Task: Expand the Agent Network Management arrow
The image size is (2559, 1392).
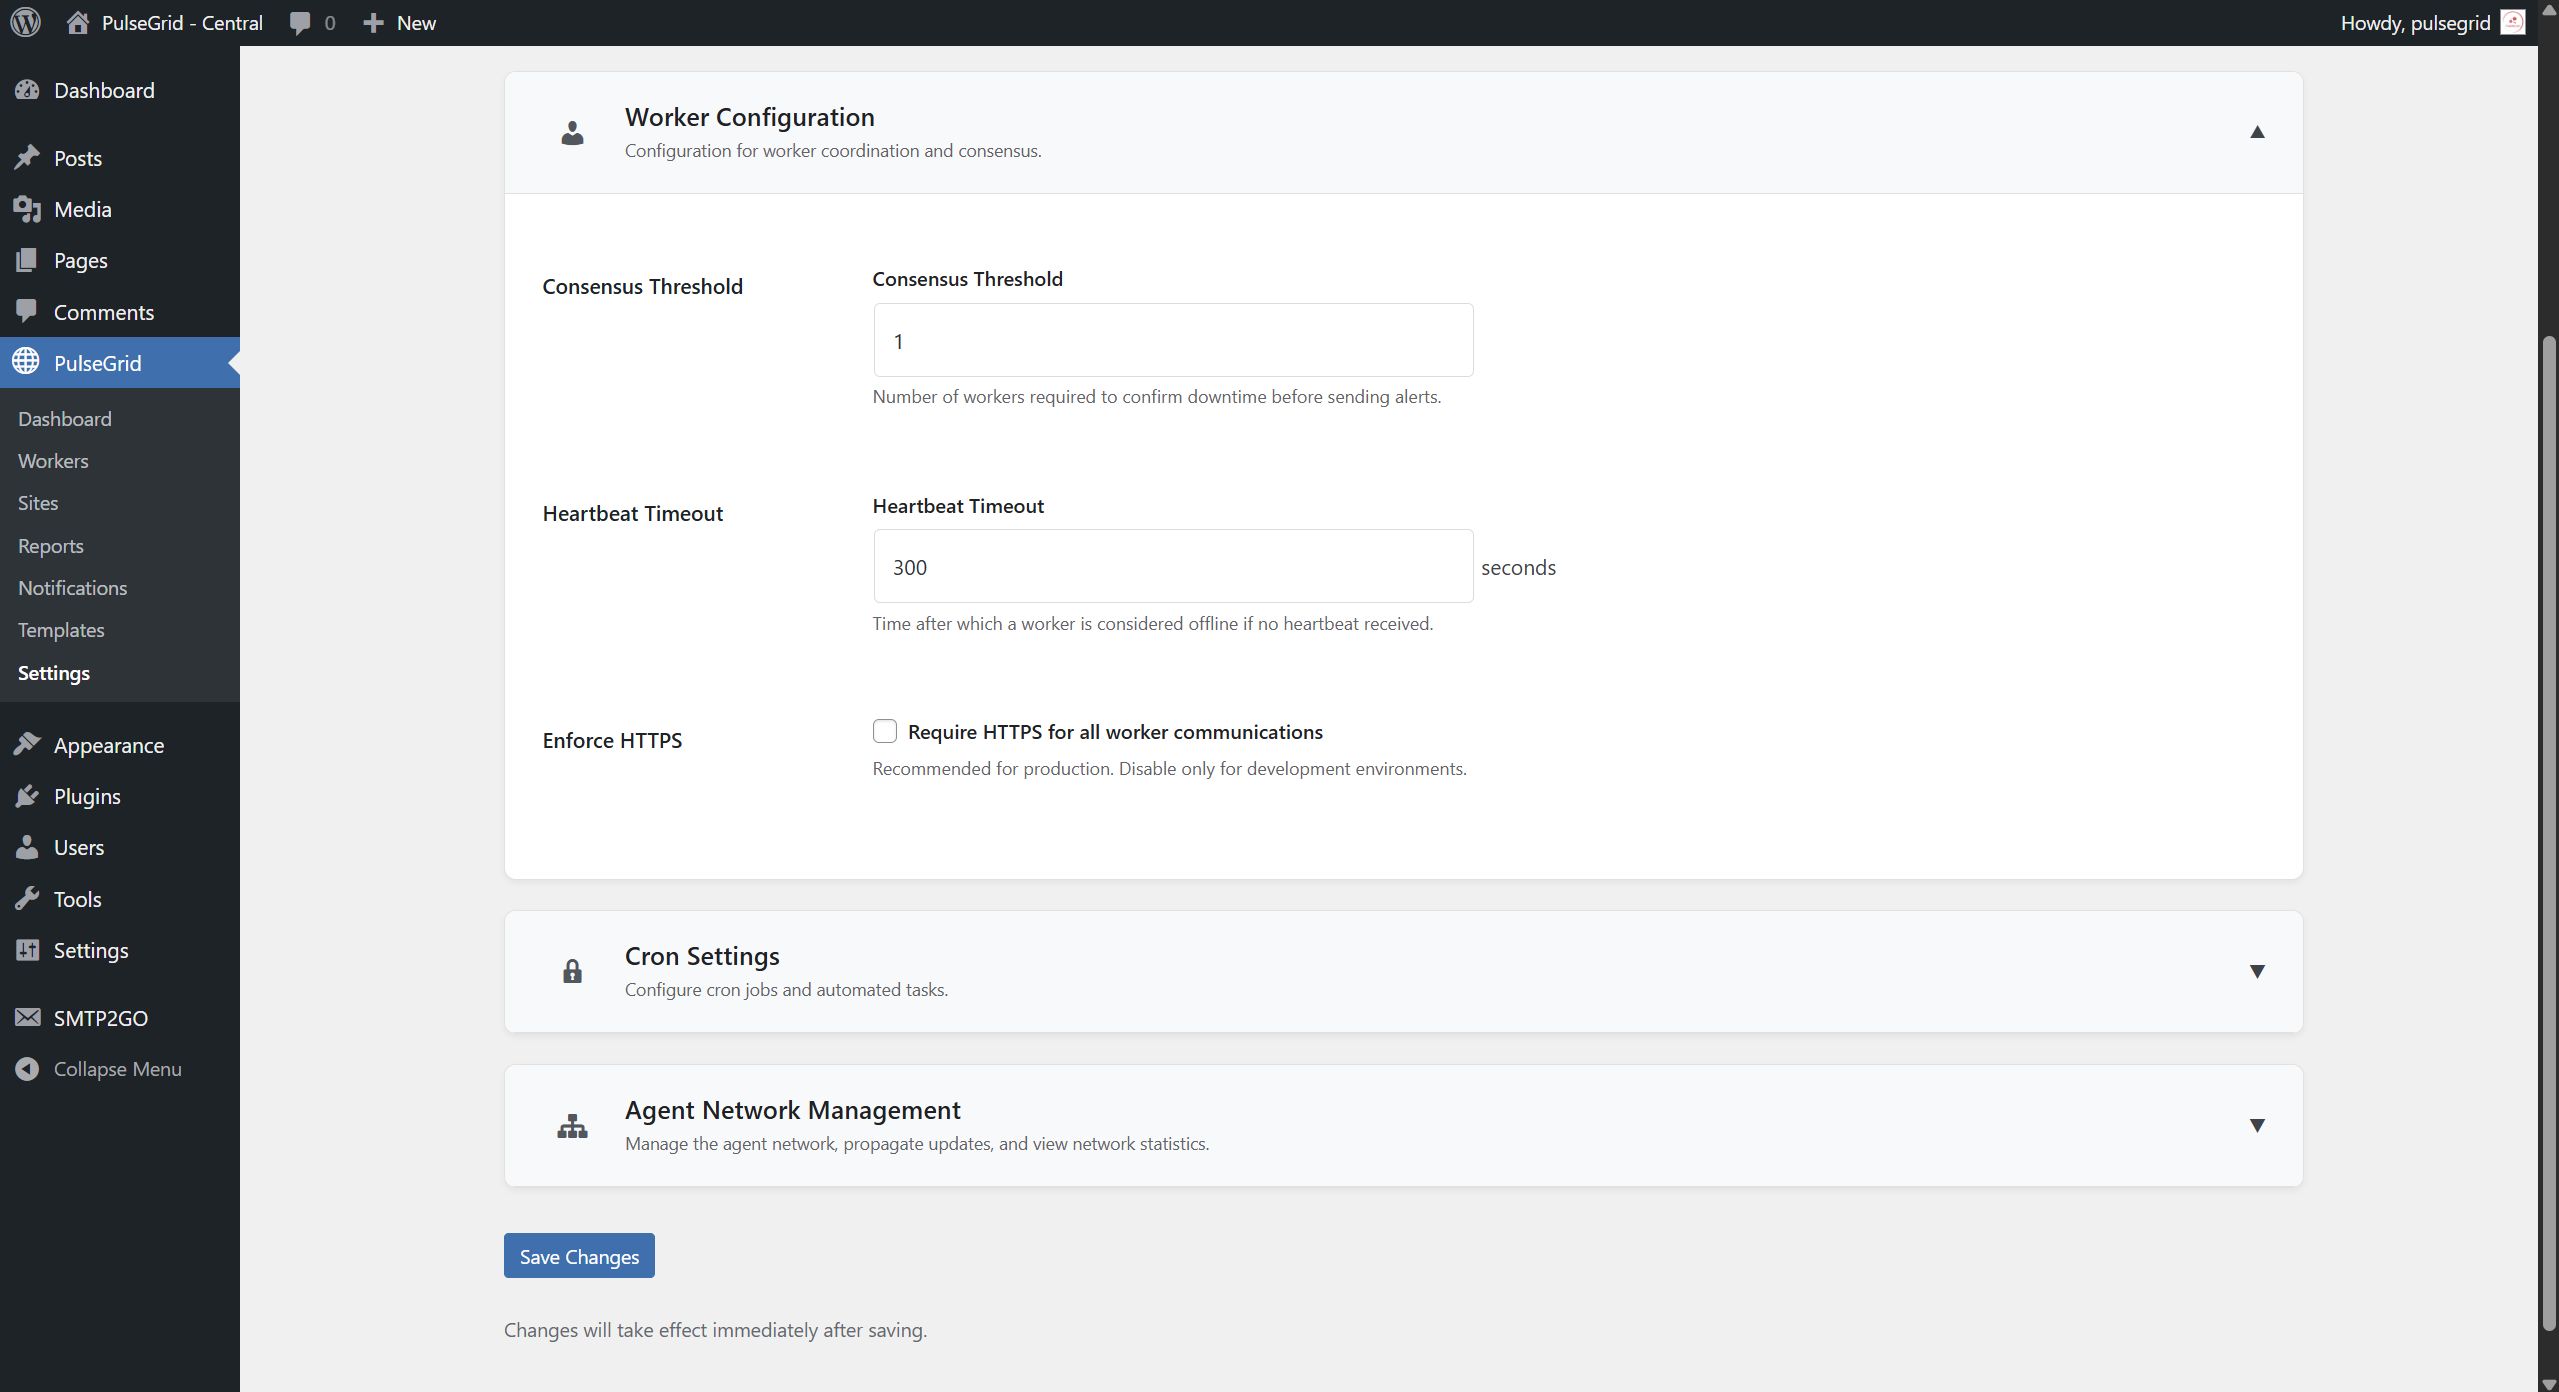Action: [x=2256, y=1125]
